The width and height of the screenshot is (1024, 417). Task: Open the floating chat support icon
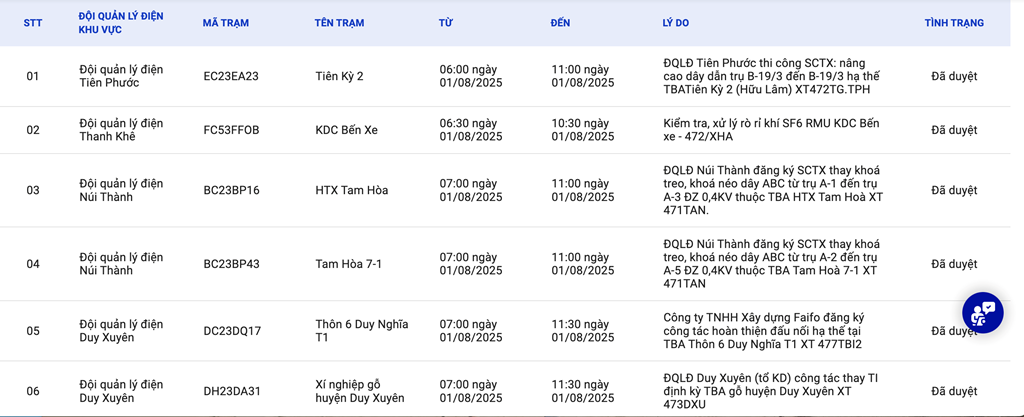(983, 312)
